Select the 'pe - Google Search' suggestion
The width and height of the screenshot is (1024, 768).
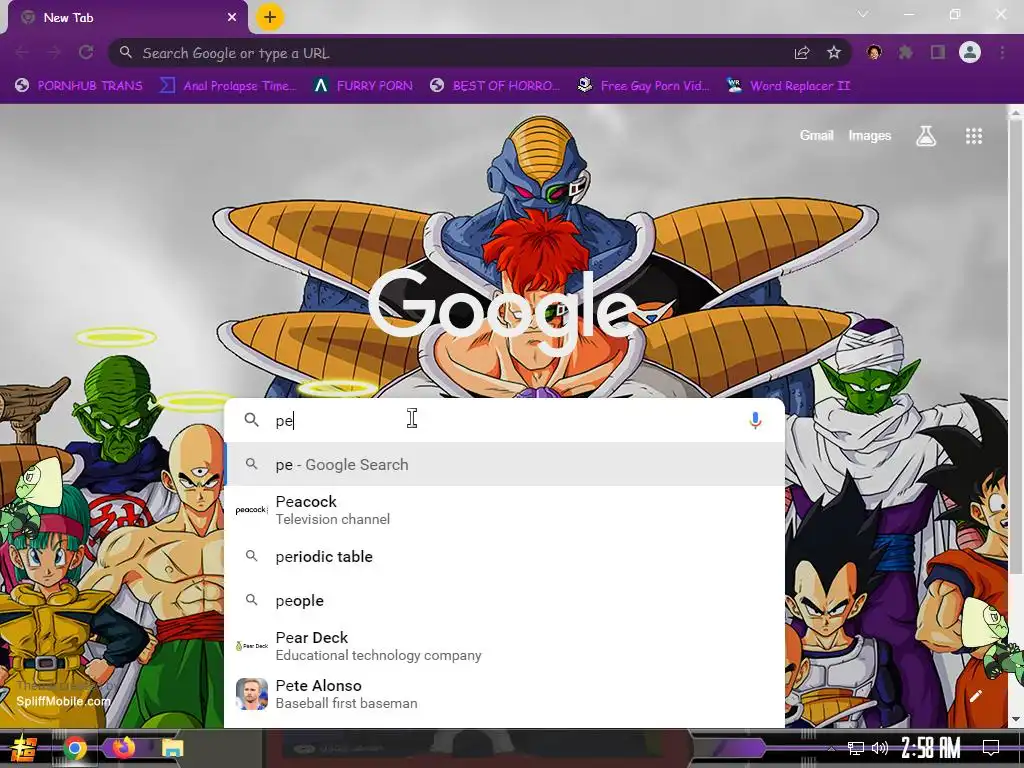coord(504,464)
